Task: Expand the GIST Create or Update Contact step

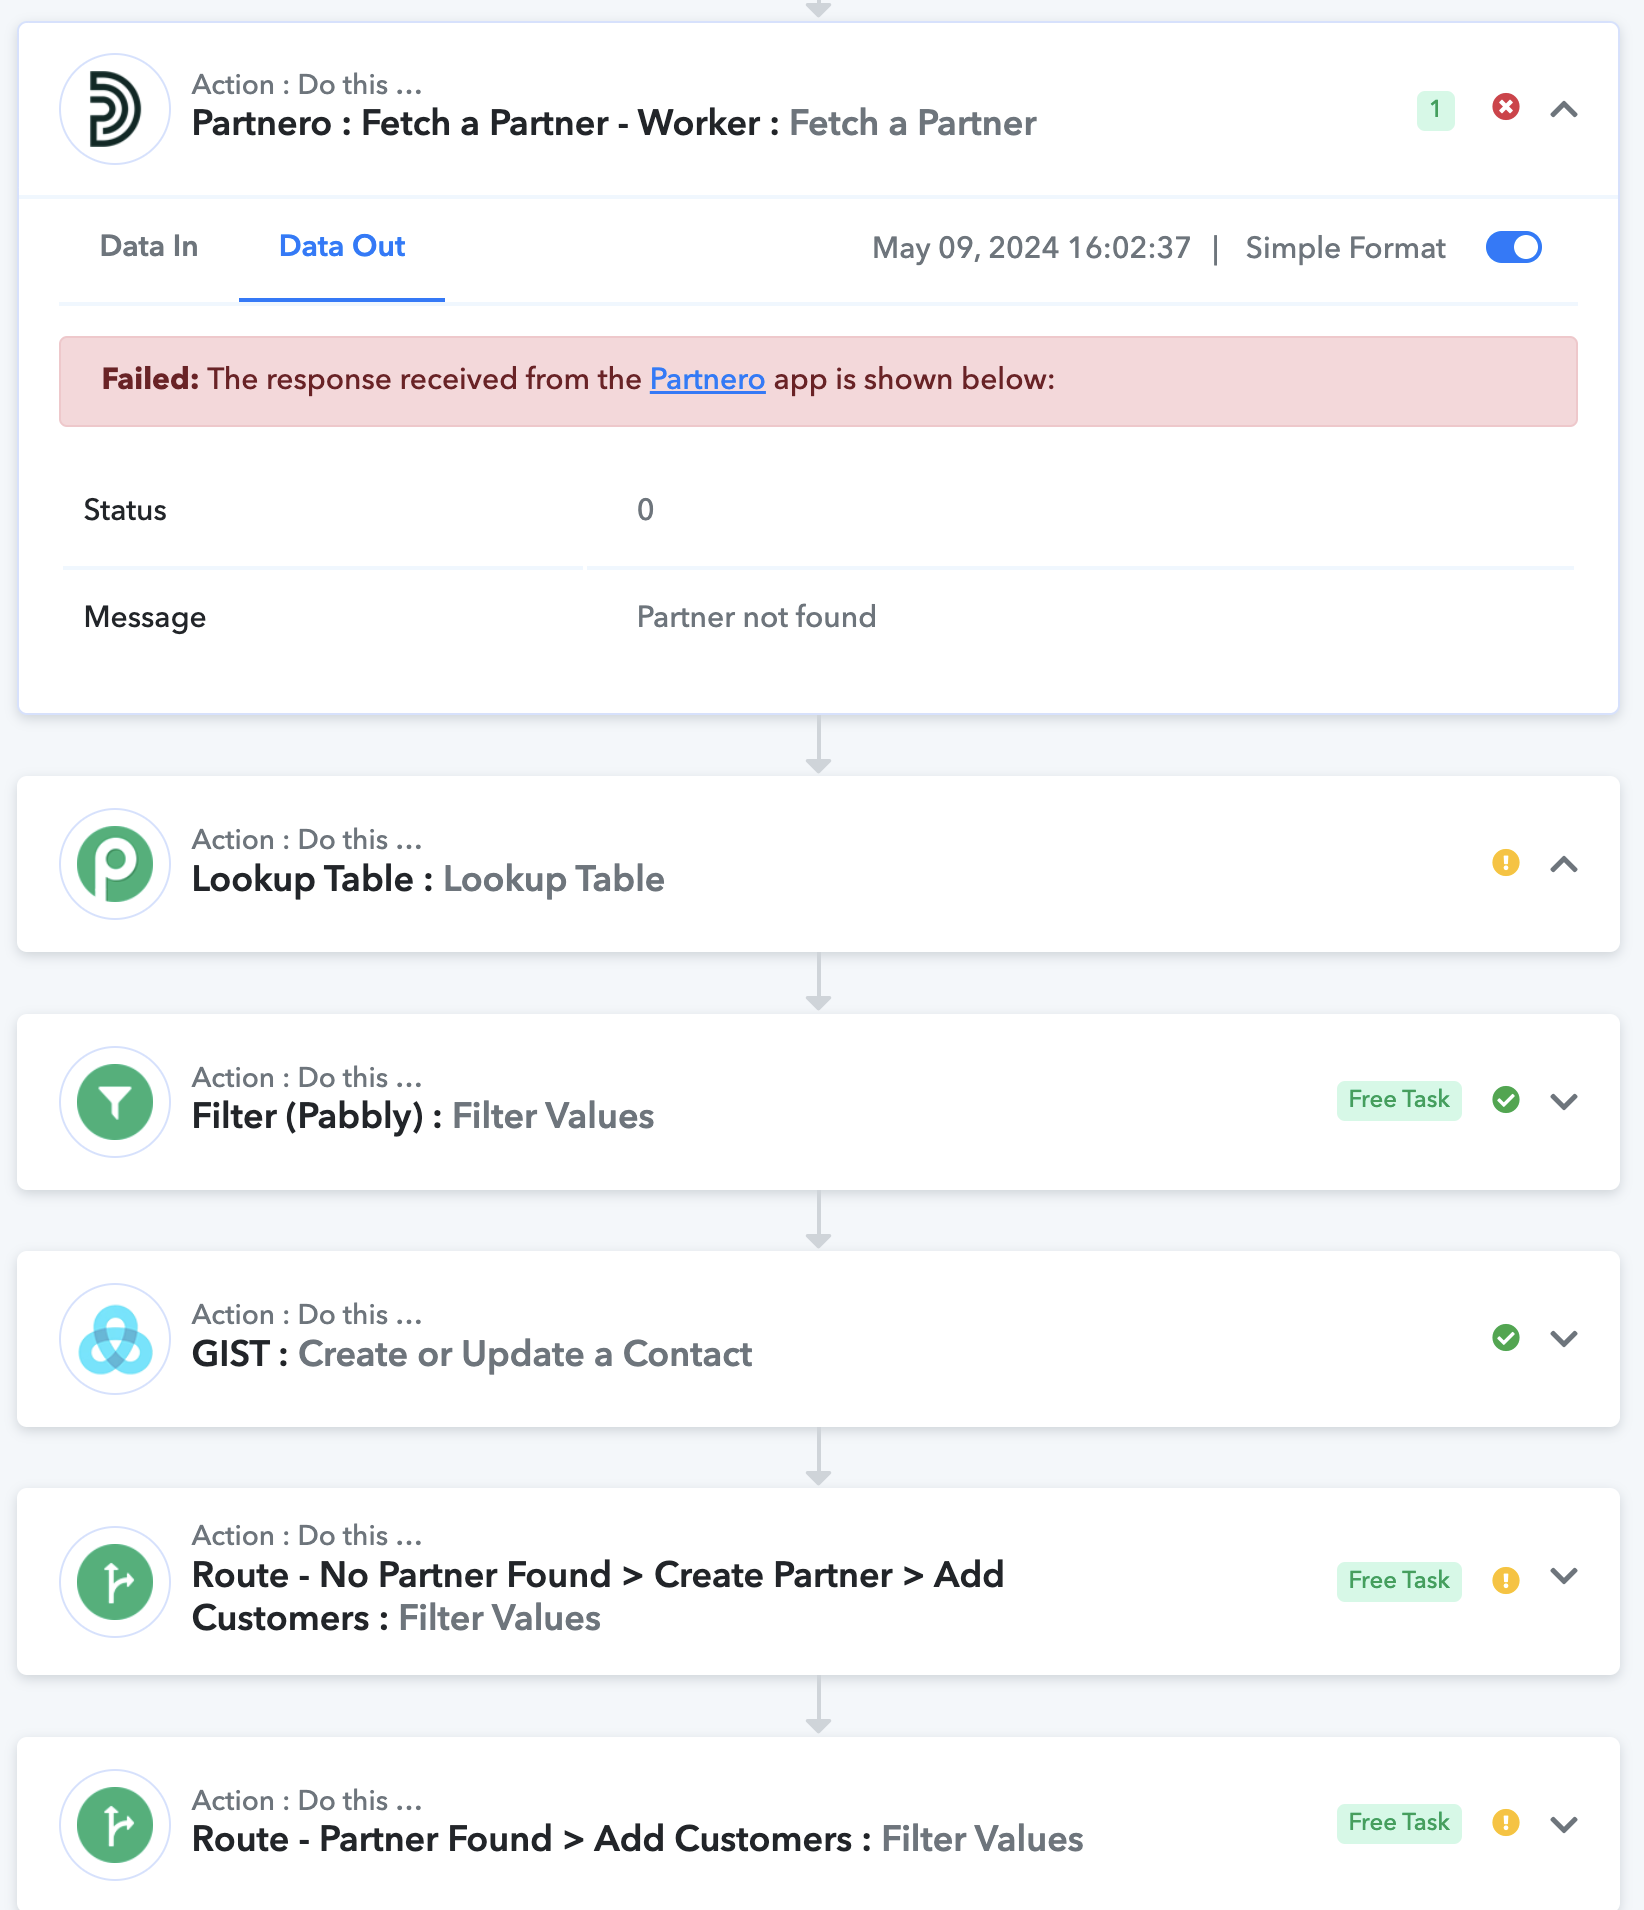Action: coord(1564,1338)
